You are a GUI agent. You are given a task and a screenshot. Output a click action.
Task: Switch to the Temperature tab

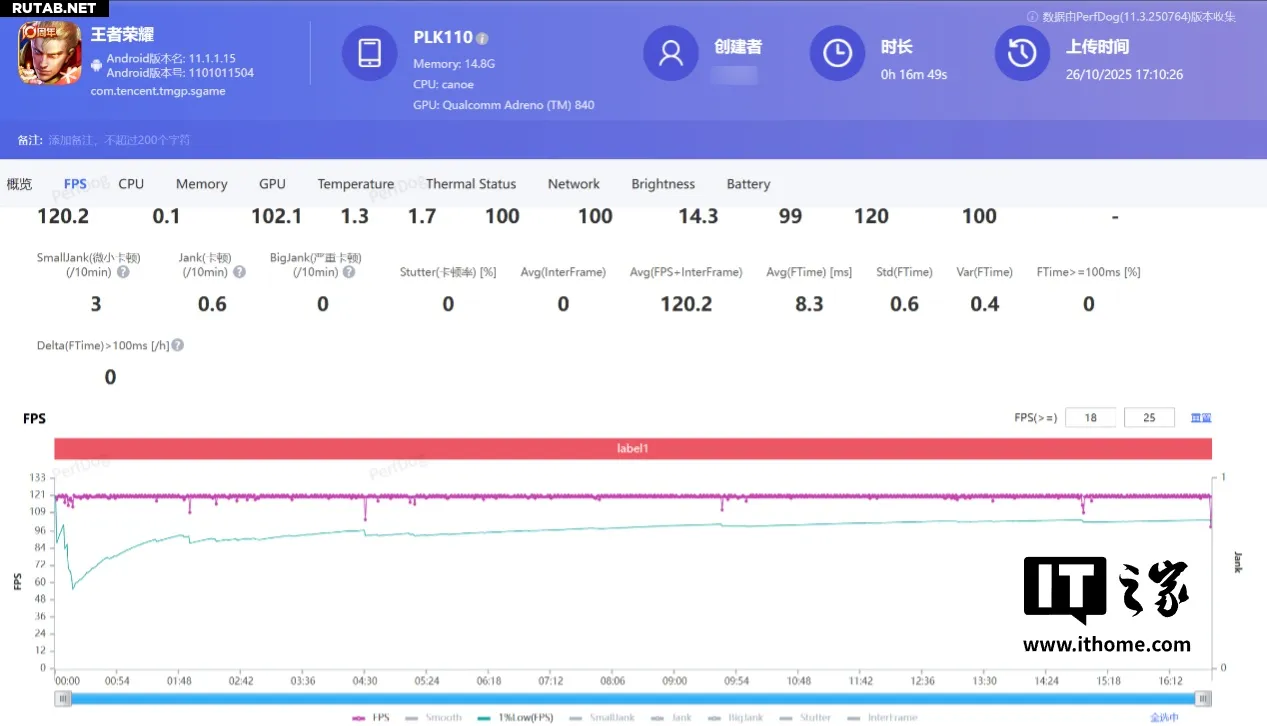pos(355,184)
